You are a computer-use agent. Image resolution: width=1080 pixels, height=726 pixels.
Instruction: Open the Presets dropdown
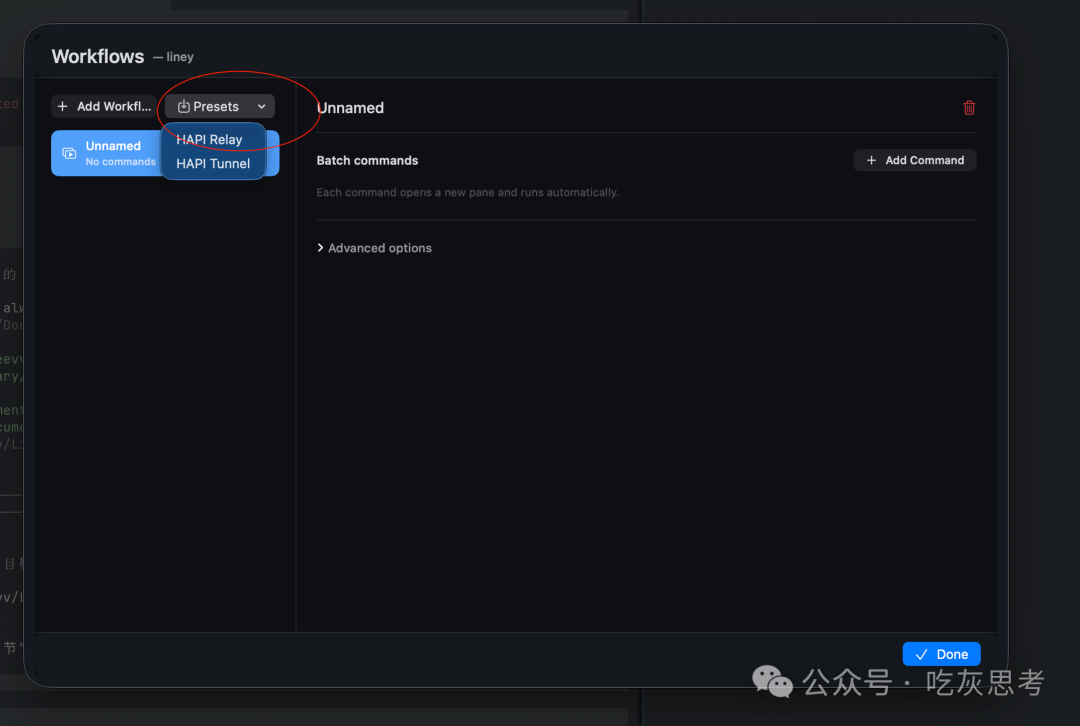pos(220,107)
